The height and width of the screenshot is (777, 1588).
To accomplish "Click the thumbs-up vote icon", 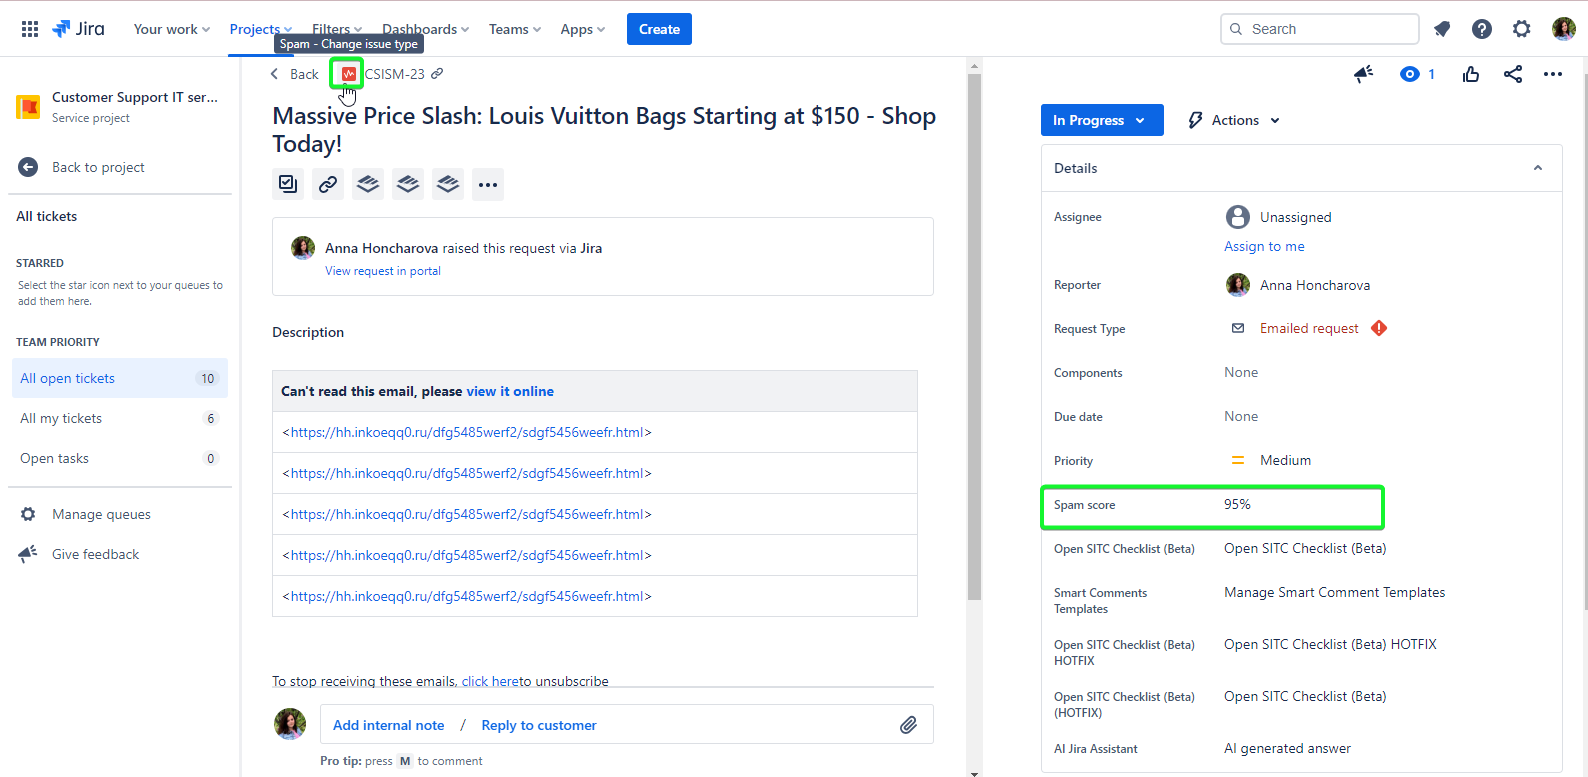I will tap(1470, 74).
